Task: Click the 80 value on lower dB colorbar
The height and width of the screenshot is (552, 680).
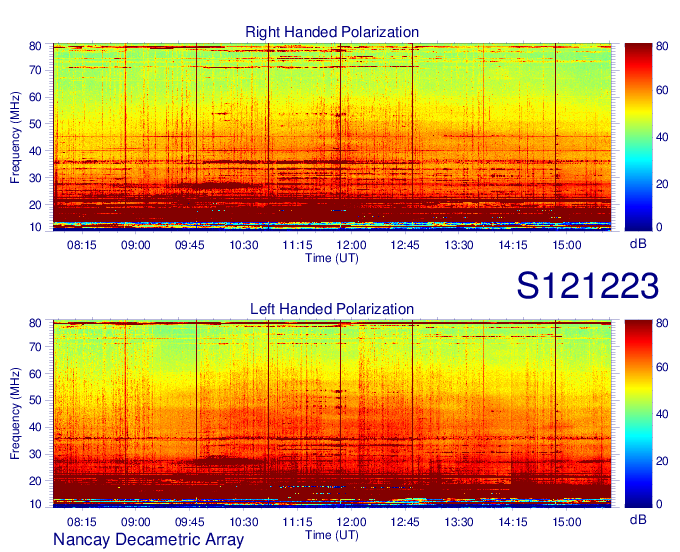Action: [662, 323]
